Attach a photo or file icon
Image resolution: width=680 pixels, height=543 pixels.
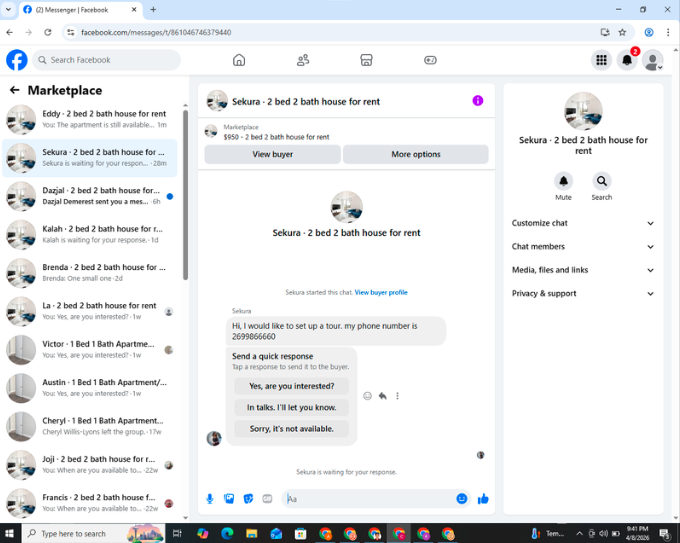pos(229,499)
